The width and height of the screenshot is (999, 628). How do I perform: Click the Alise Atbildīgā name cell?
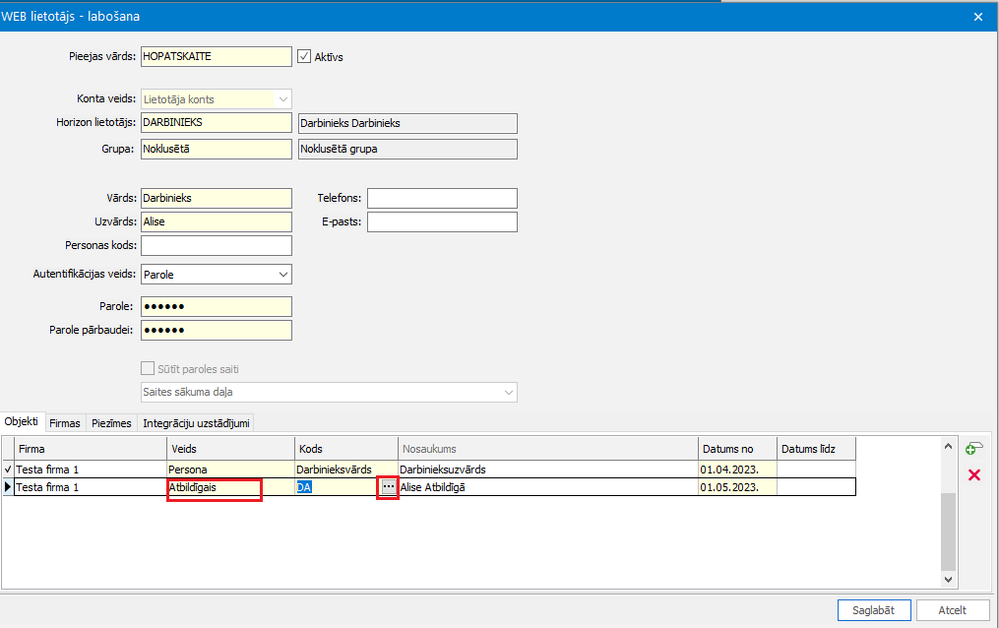click(548, 487)
